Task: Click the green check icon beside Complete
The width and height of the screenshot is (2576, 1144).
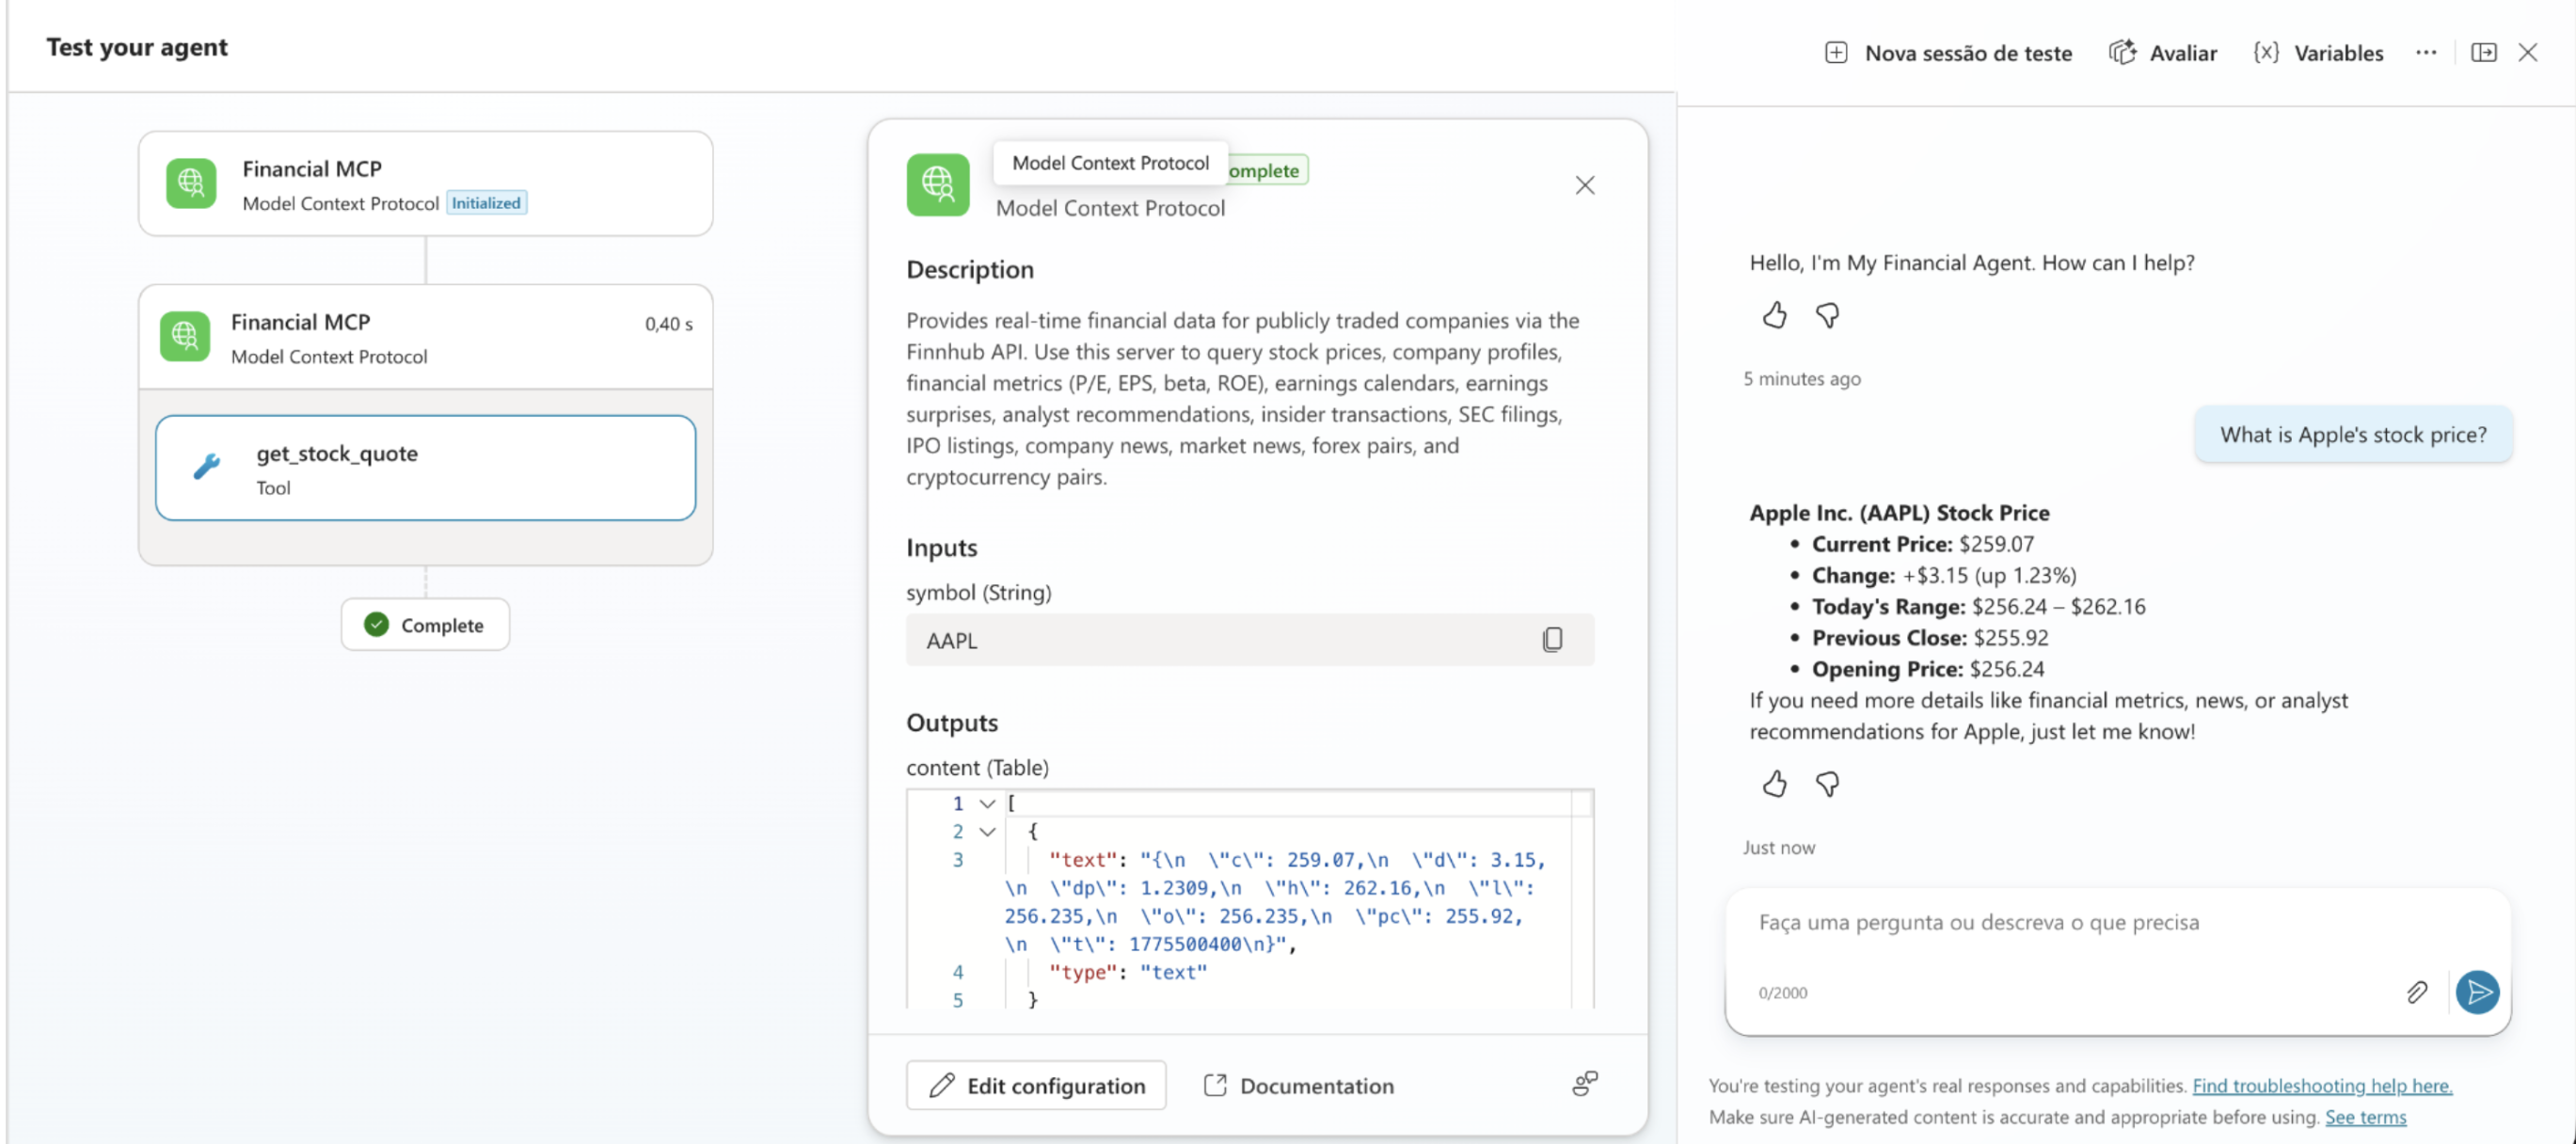Action: point(376,625)
